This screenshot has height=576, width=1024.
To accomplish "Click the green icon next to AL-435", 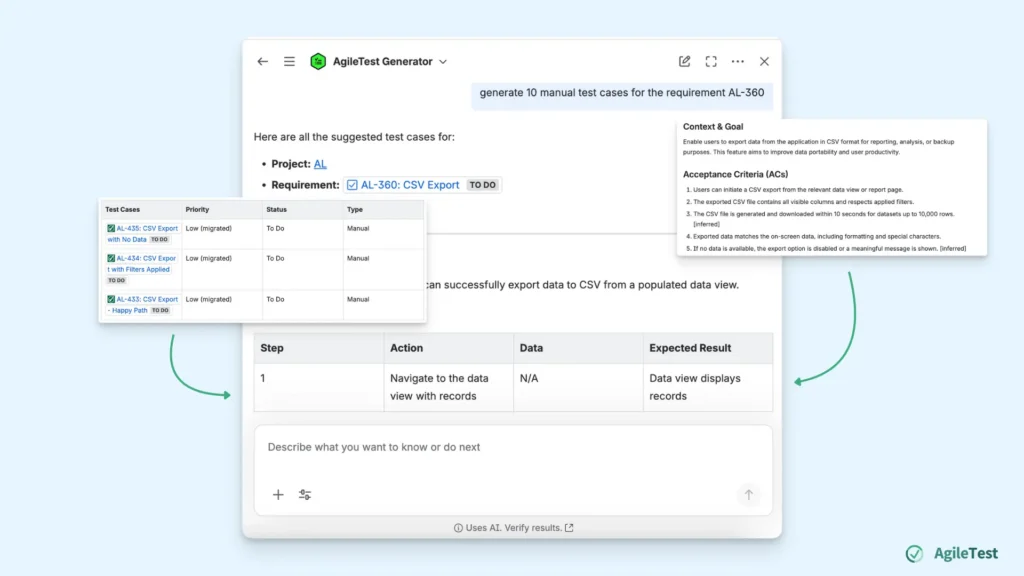I will click(111, 229).
